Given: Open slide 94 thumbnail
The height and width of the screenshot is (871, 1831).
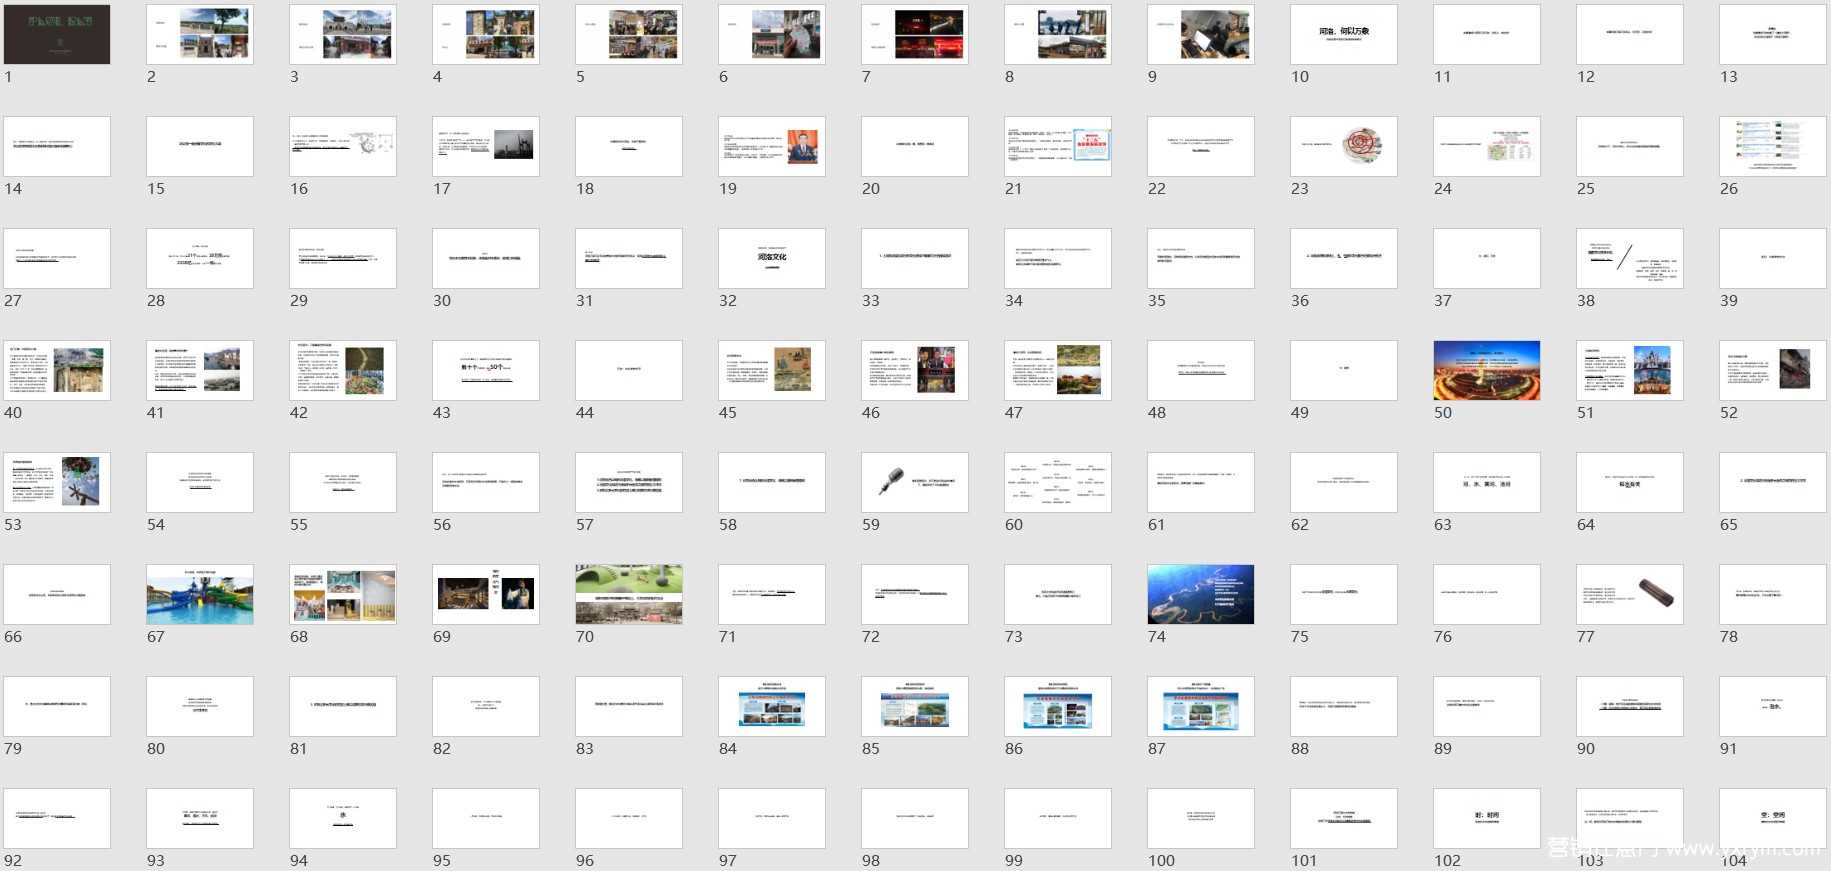Looking at the screenshot, I should coord(343,818).
